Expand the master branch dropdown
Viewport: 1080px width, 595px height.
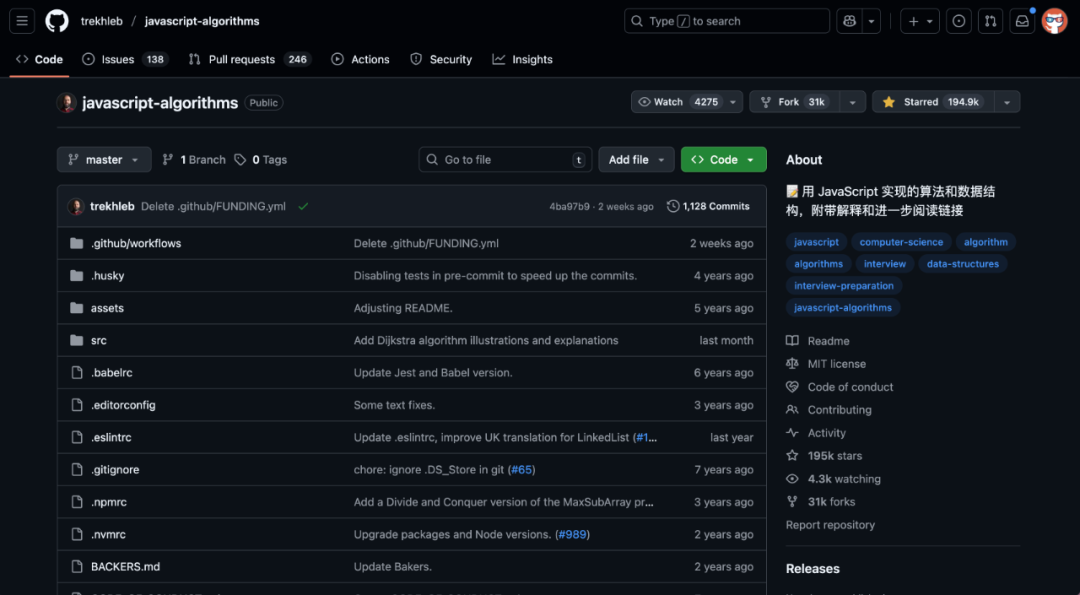click(104, 160)
